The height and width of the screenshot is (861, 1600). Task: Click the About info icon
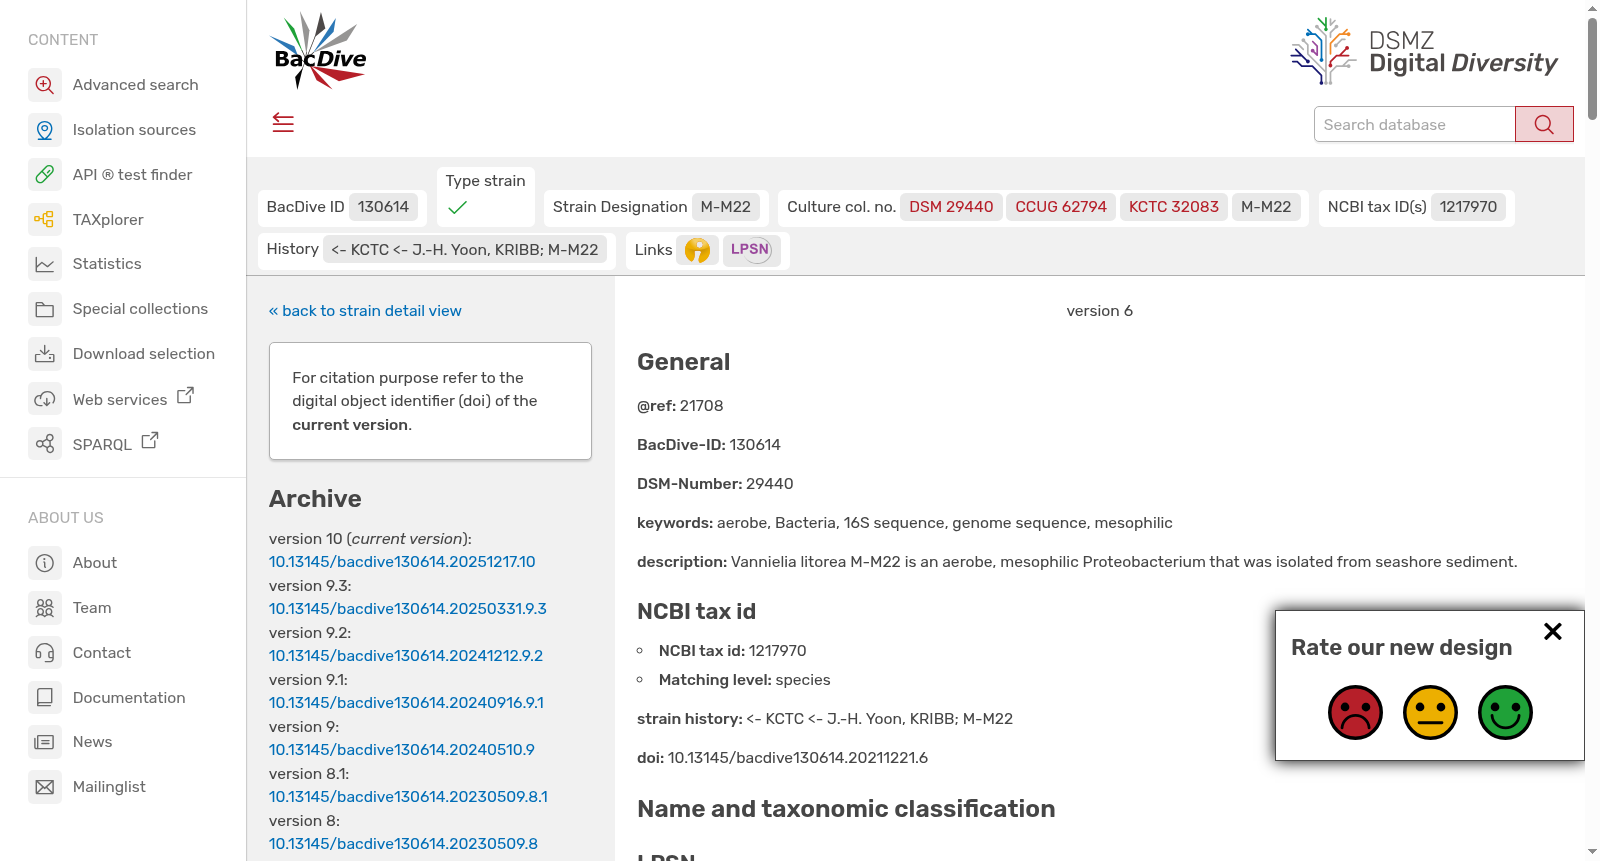pyautogui.click(x=45, y=563)
